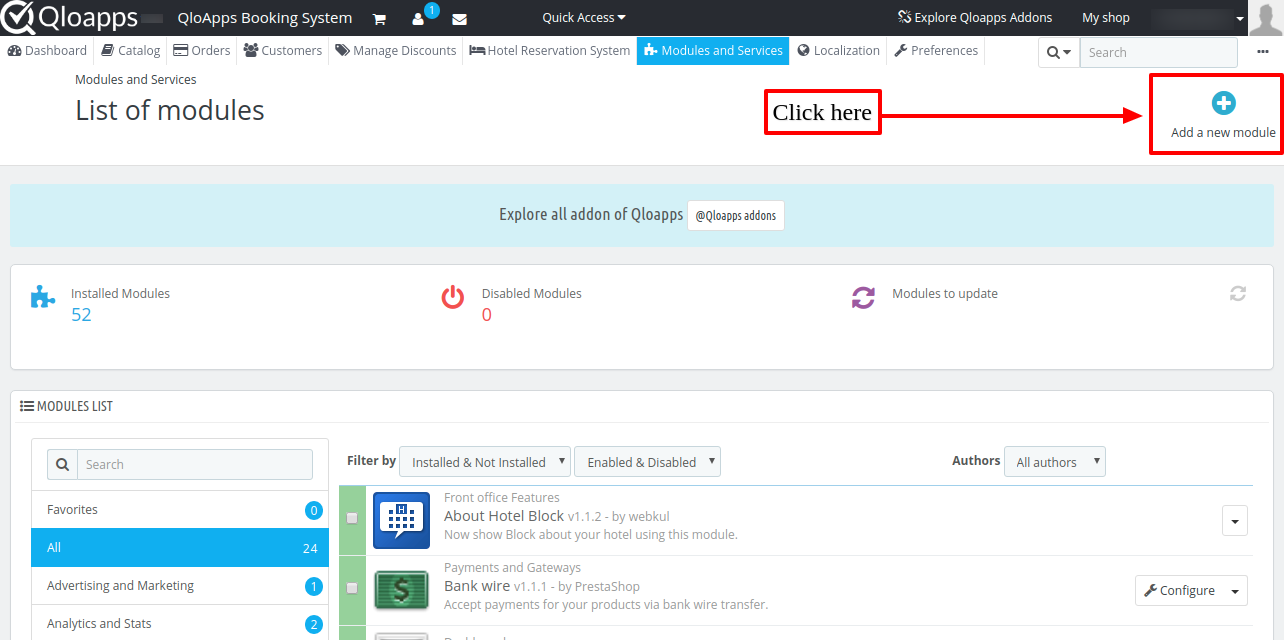Open the Manage Discounts menu
The height and width of the screenshot is (640, 1284).
396,50
